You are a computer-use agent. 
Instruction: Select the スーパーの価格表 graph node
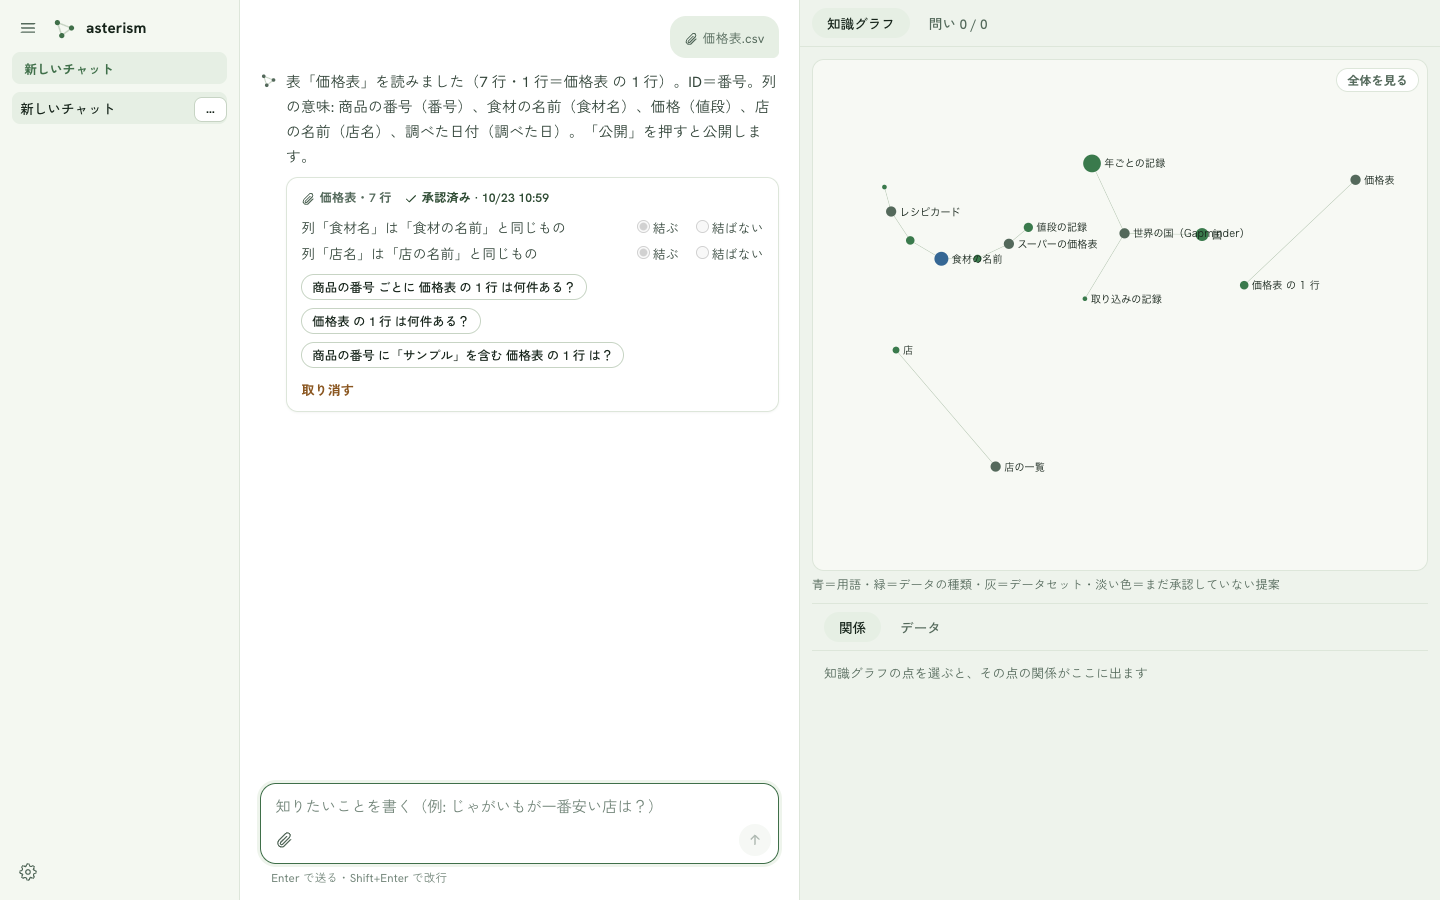1009,244
